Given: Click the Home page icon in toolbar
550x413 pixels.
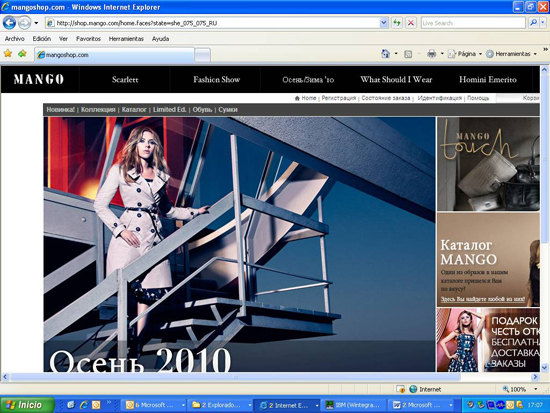Looking at the screenshot, I should click(385, 54).
